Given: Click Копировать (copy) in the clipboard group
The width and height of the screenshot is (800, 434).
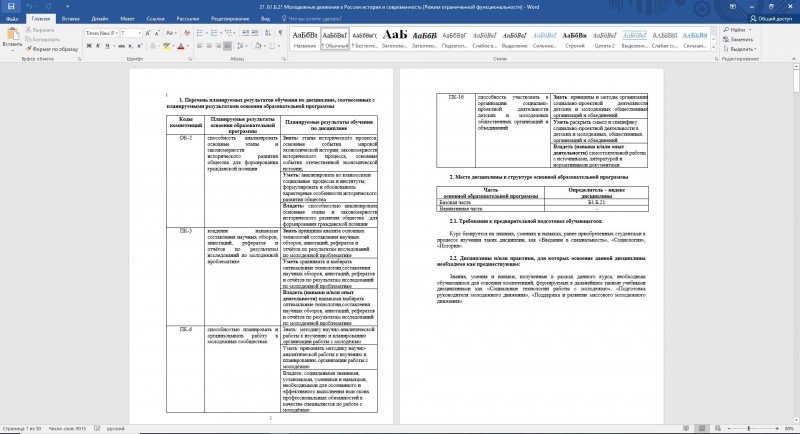Looking at the screenshot, I should click(43, 39).
